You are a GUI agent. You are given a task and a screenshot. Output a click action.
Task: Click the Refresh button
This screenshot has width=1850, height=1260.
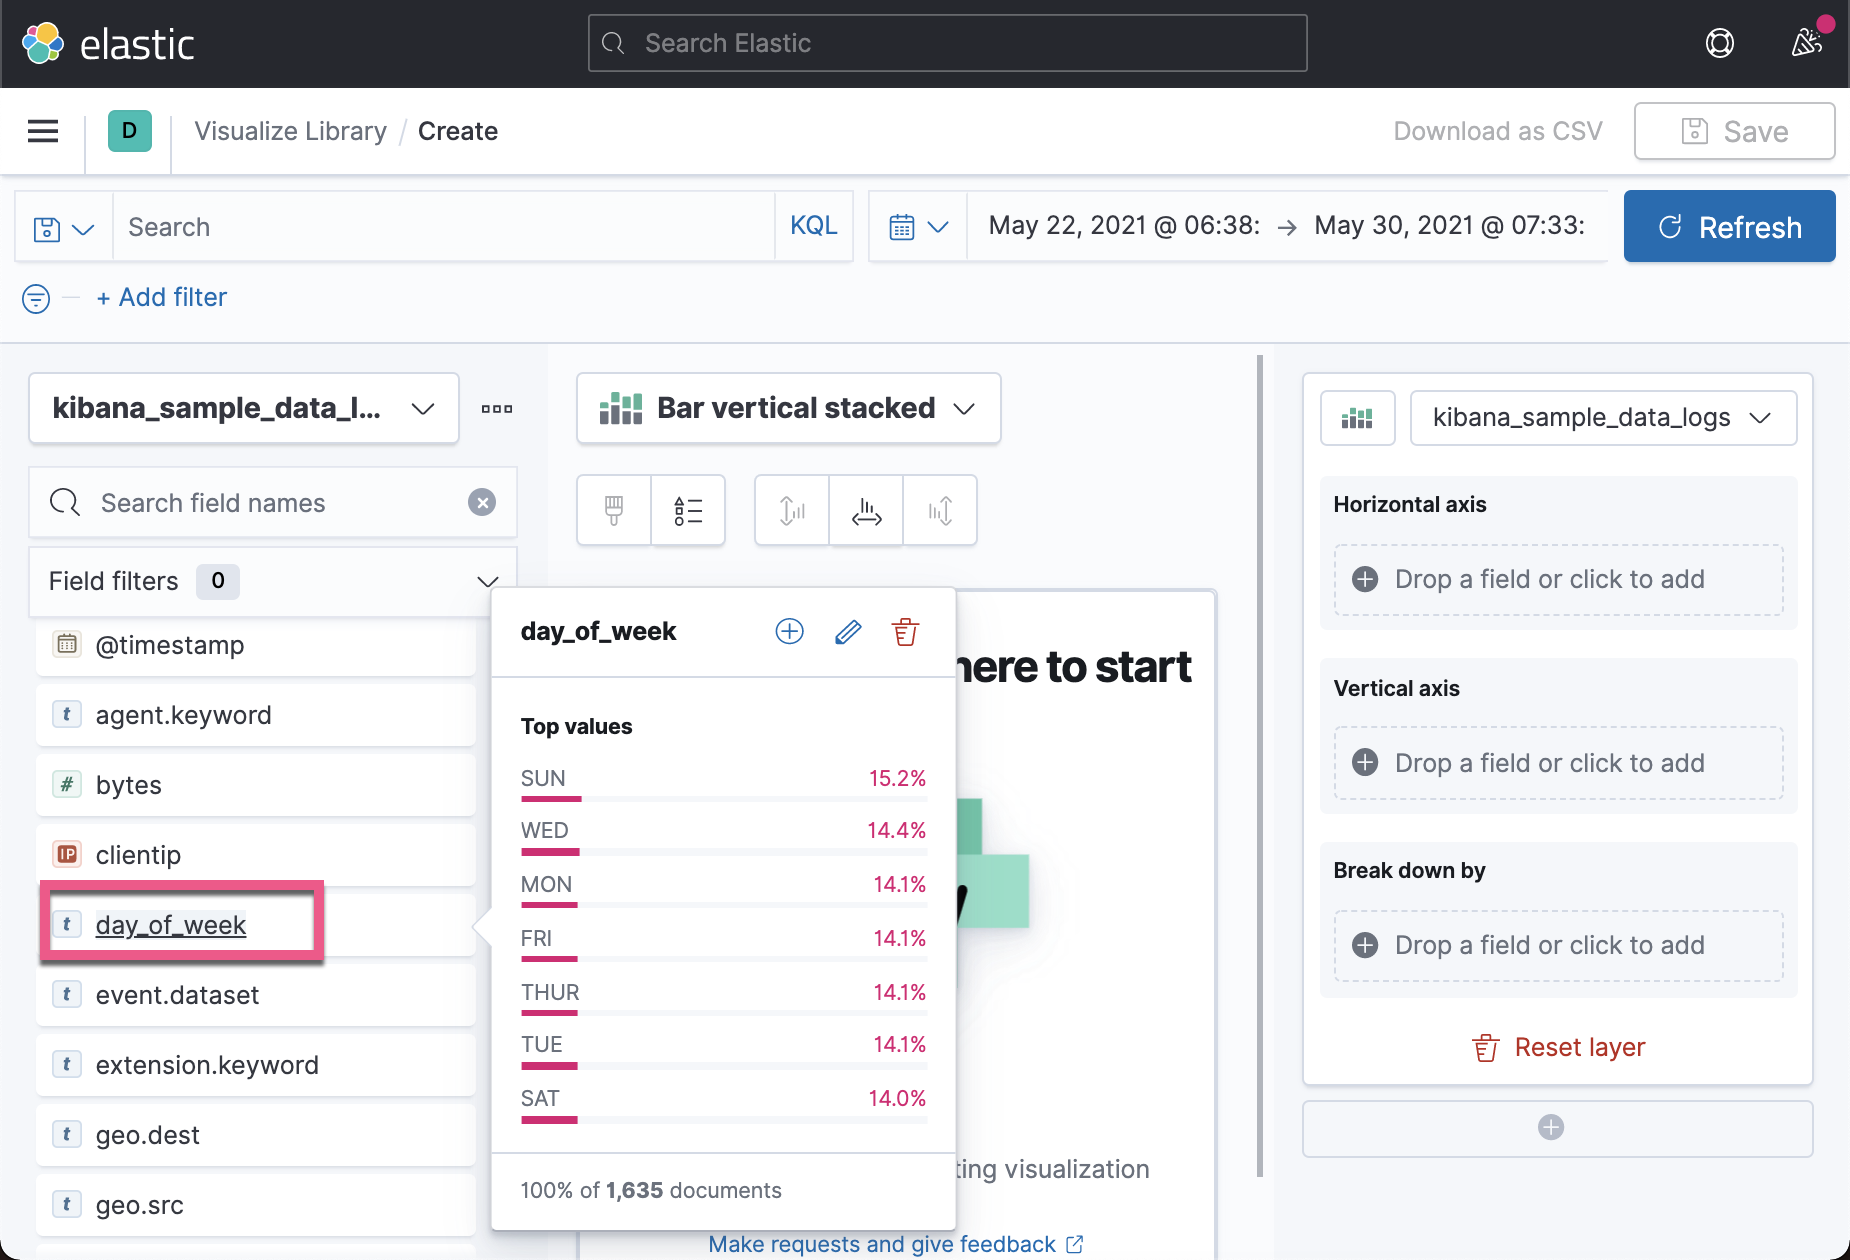pos(1729,226)
